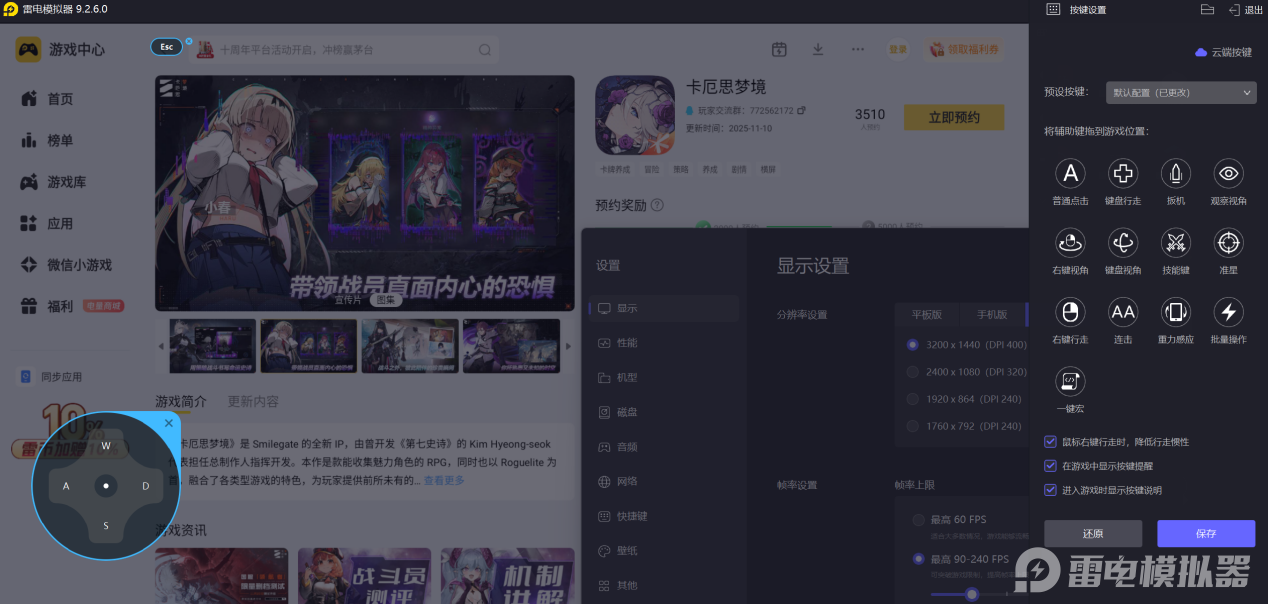
Task: Open the key-config folder icon
Action: click(x=1207, y=9)
